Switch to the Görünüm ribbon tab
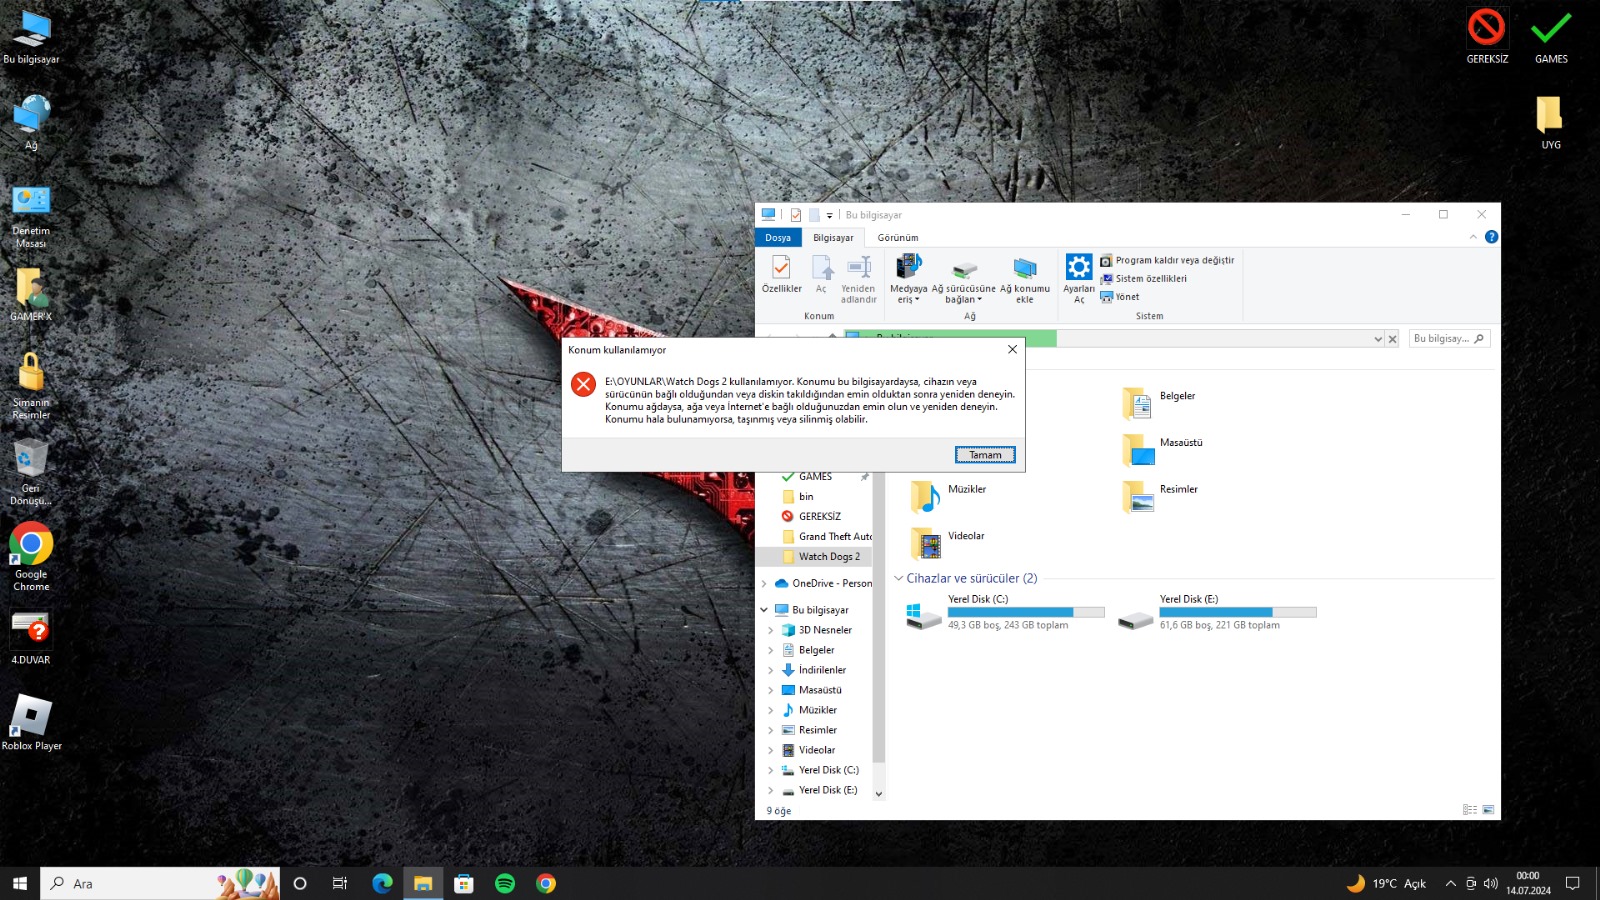This screenshot has height=900, width=1600. (x=898, y=238)
